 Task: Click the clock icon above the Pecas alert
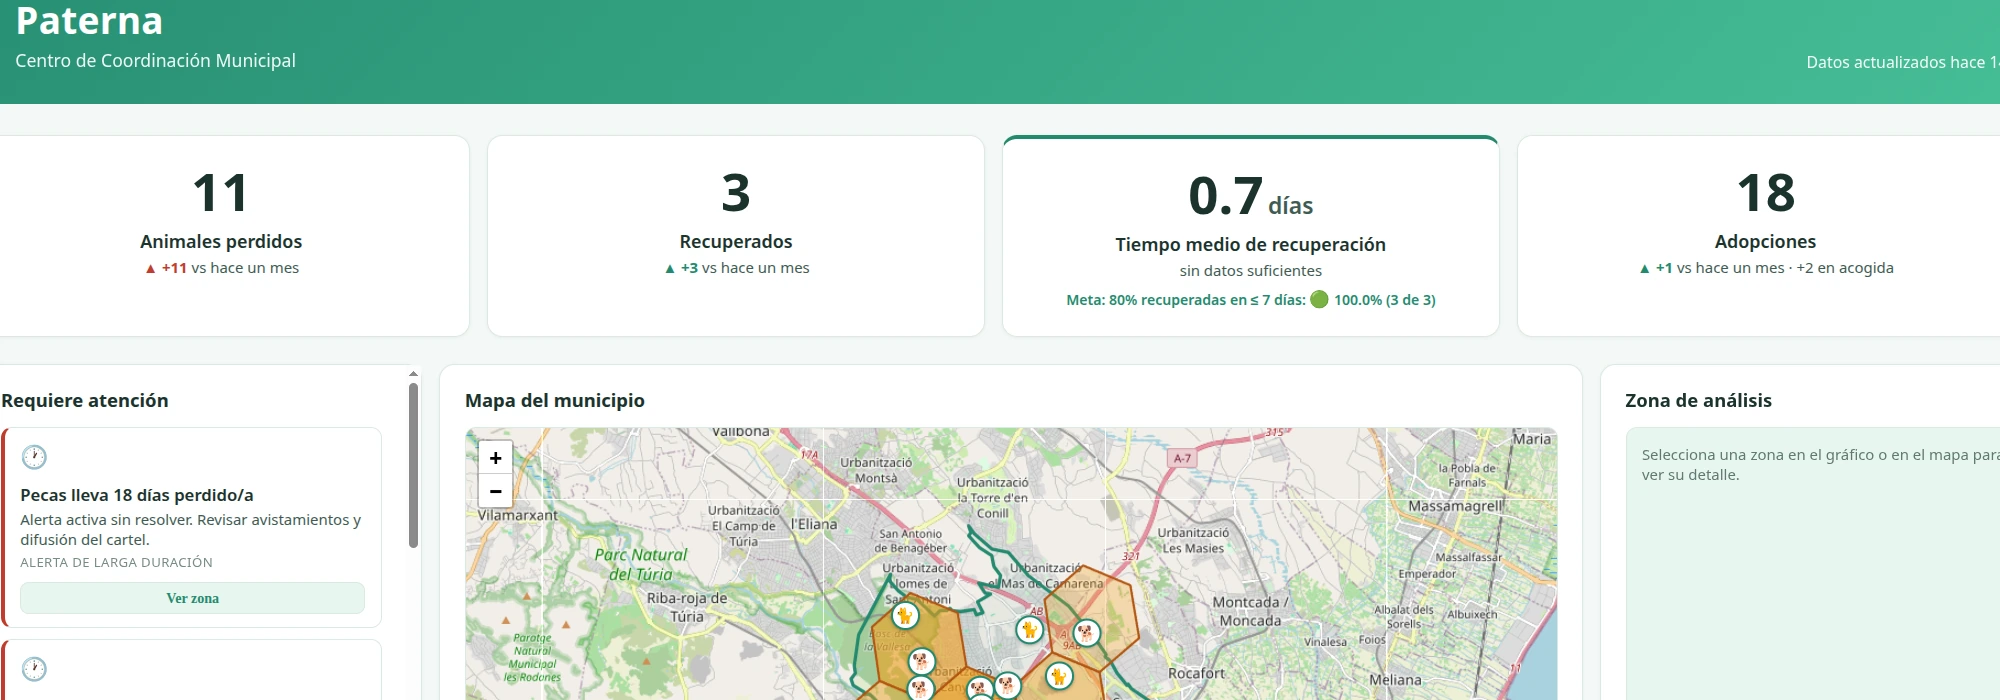34,457
